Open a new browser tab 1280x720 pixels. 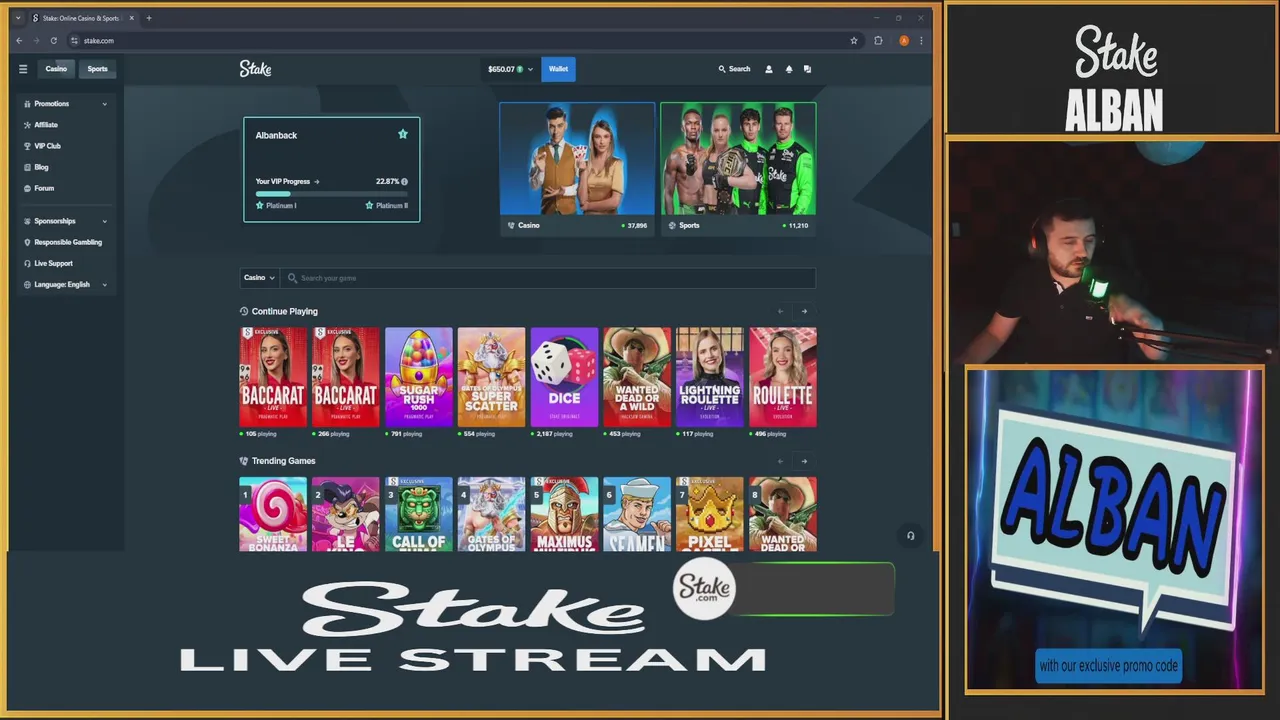click(x=149, y=18)
